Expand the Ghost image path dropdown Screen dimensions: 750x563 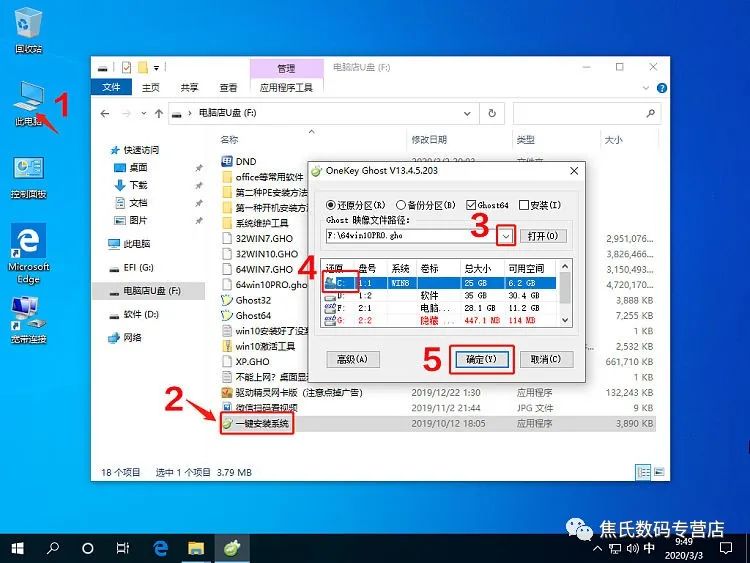(506, 236)
